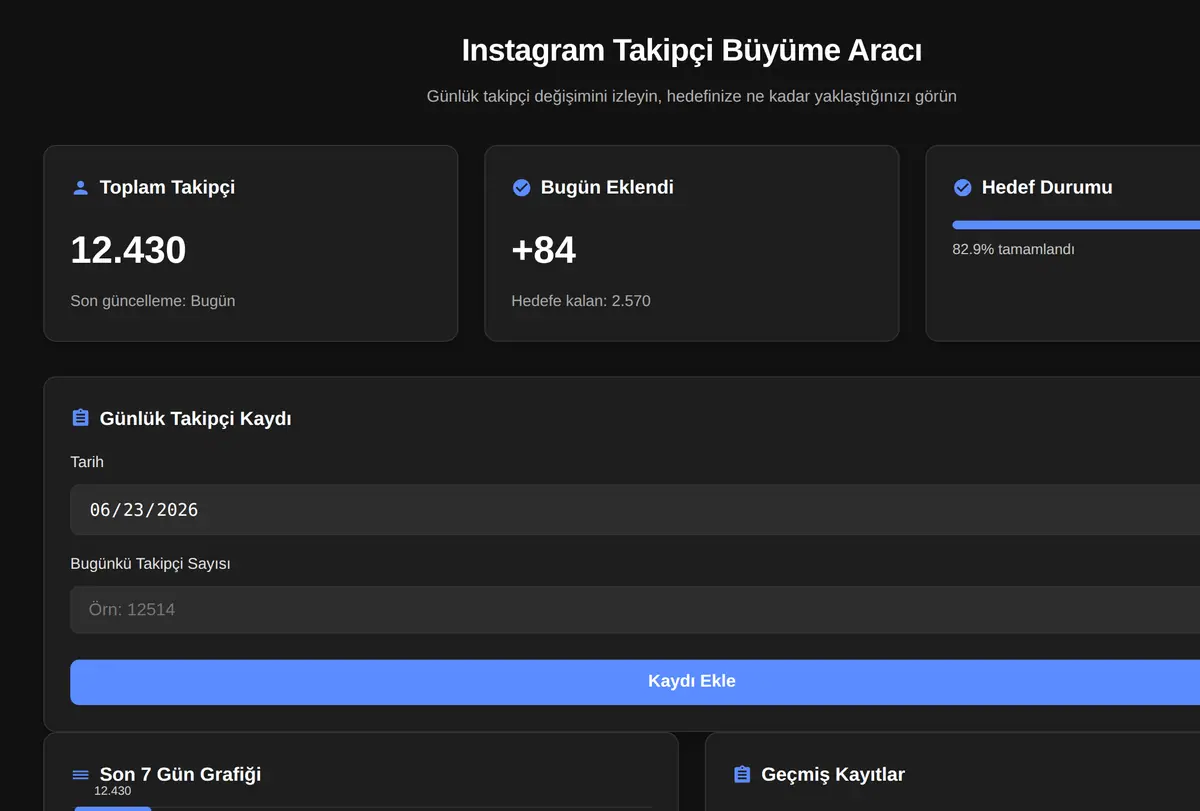The width and height of the screenshot is (1200, 811).
Task: Click the Son 7 Gün Grafiği heading
Action: [180, 774]
